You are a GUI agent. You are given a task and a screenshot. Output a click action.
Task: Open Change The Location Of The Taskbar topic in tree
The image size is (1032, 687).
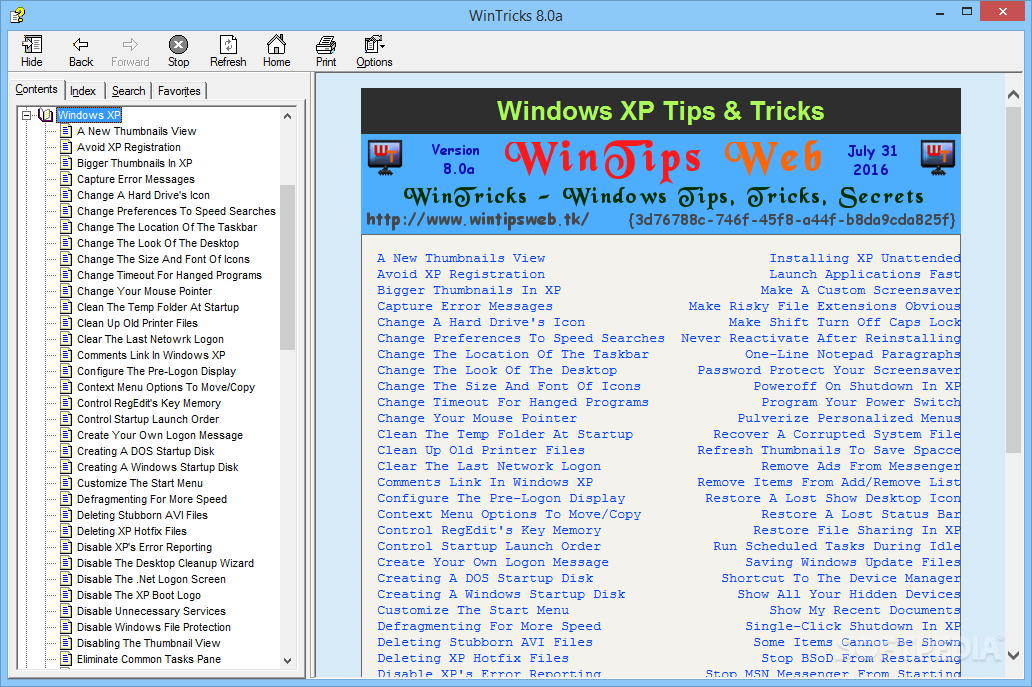coord(167,227)
